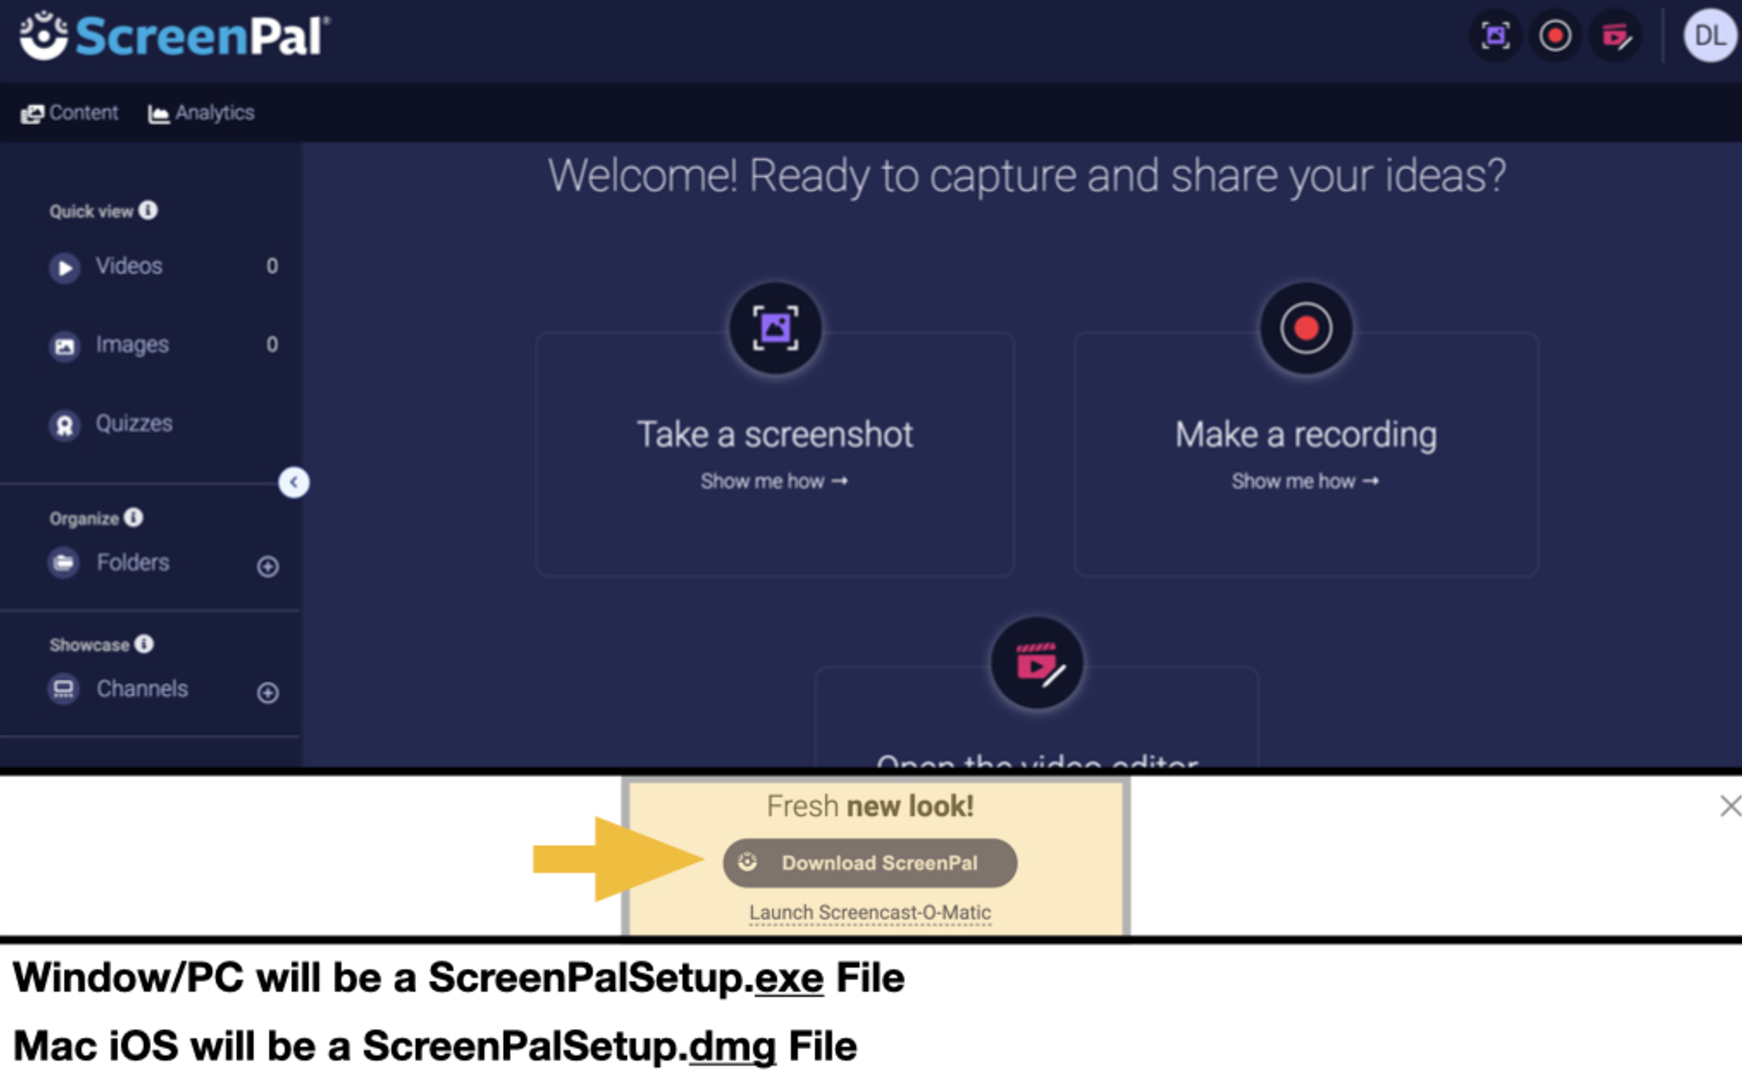The image size is (1742, 1082).
Task: View the Organize info tooltip
Action: point(134,518)
